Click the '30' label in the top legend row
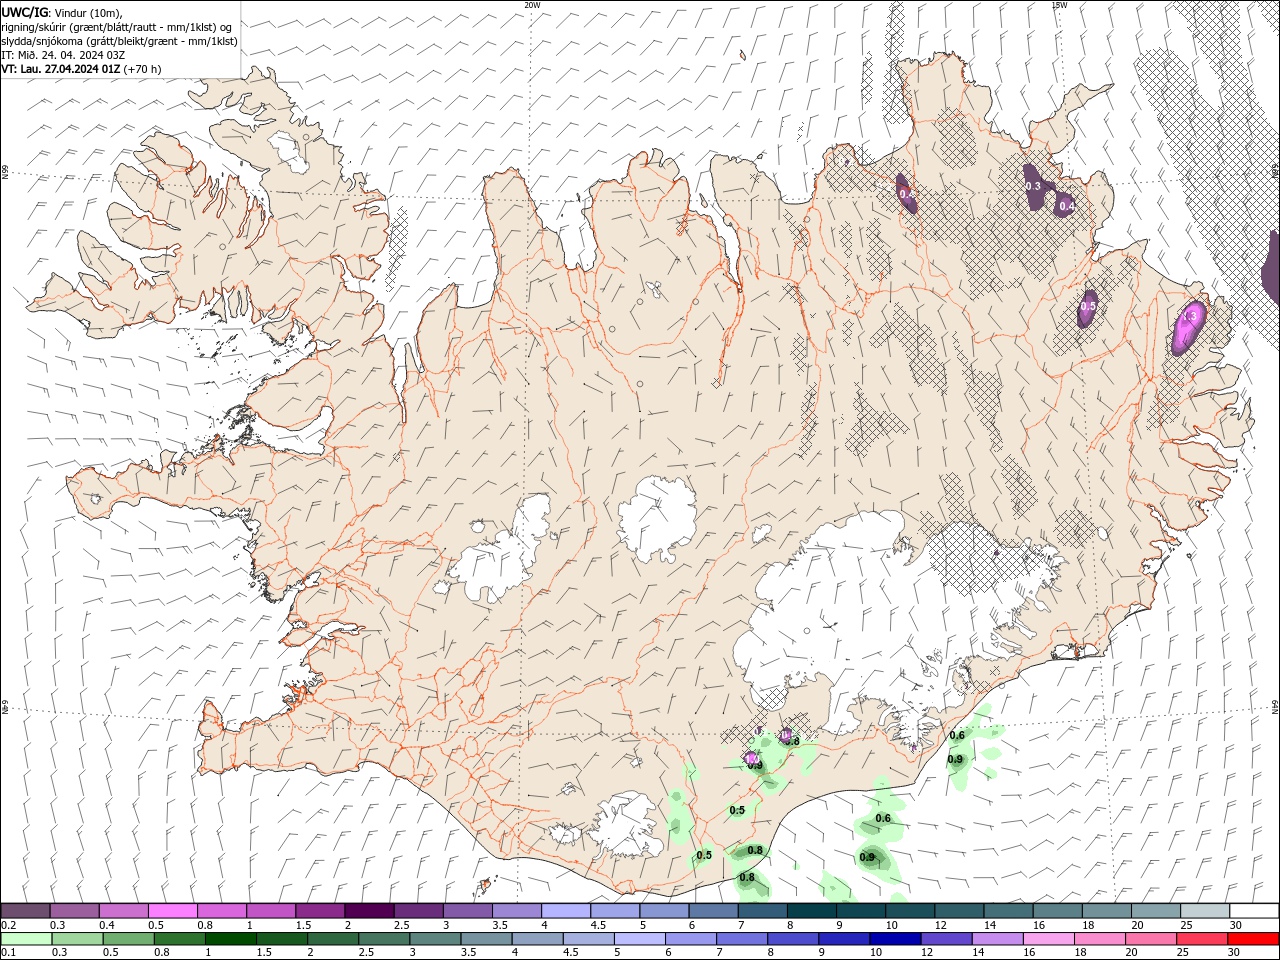 click(x=1235, y=925)
